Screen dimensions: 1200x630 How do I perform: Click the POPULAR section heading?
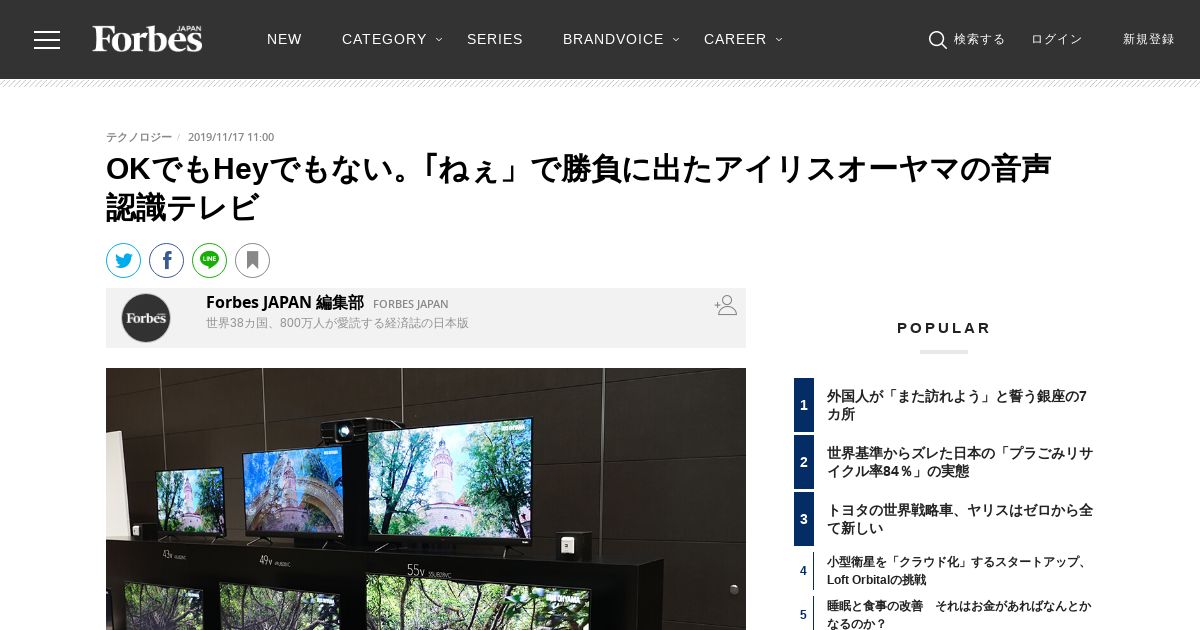[944, 328]
